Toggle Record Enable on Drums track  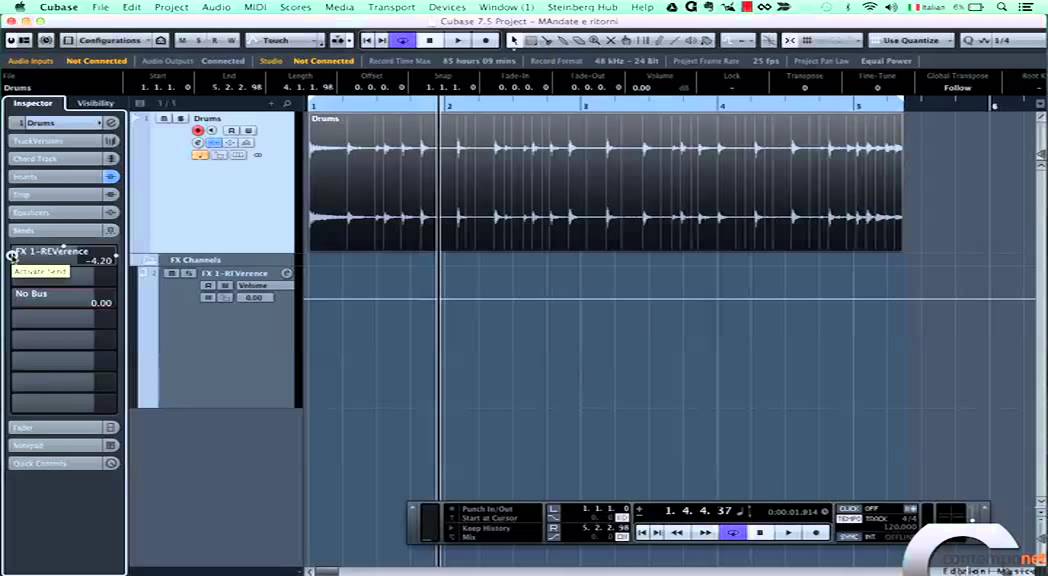coord(198,130)
